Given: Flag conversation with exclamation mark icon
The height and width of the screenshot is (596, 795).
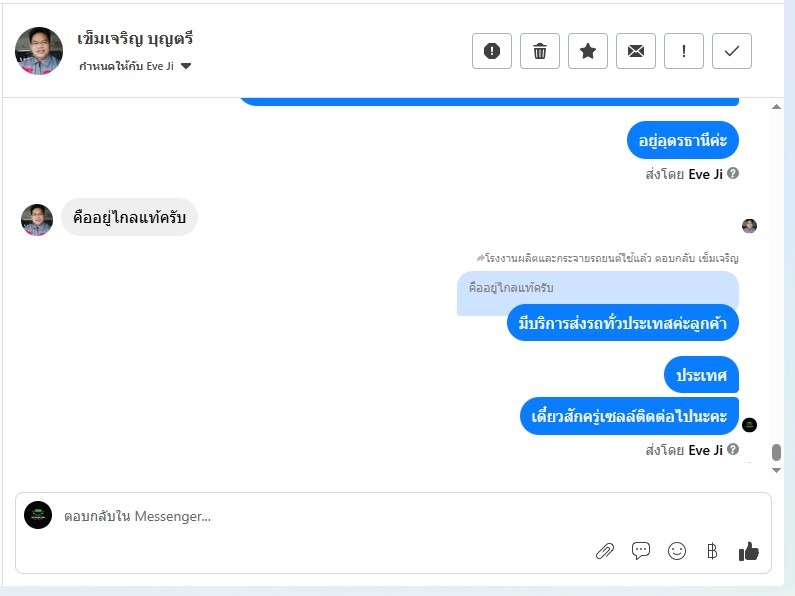Looking at the screenshot, I should 683,51.
